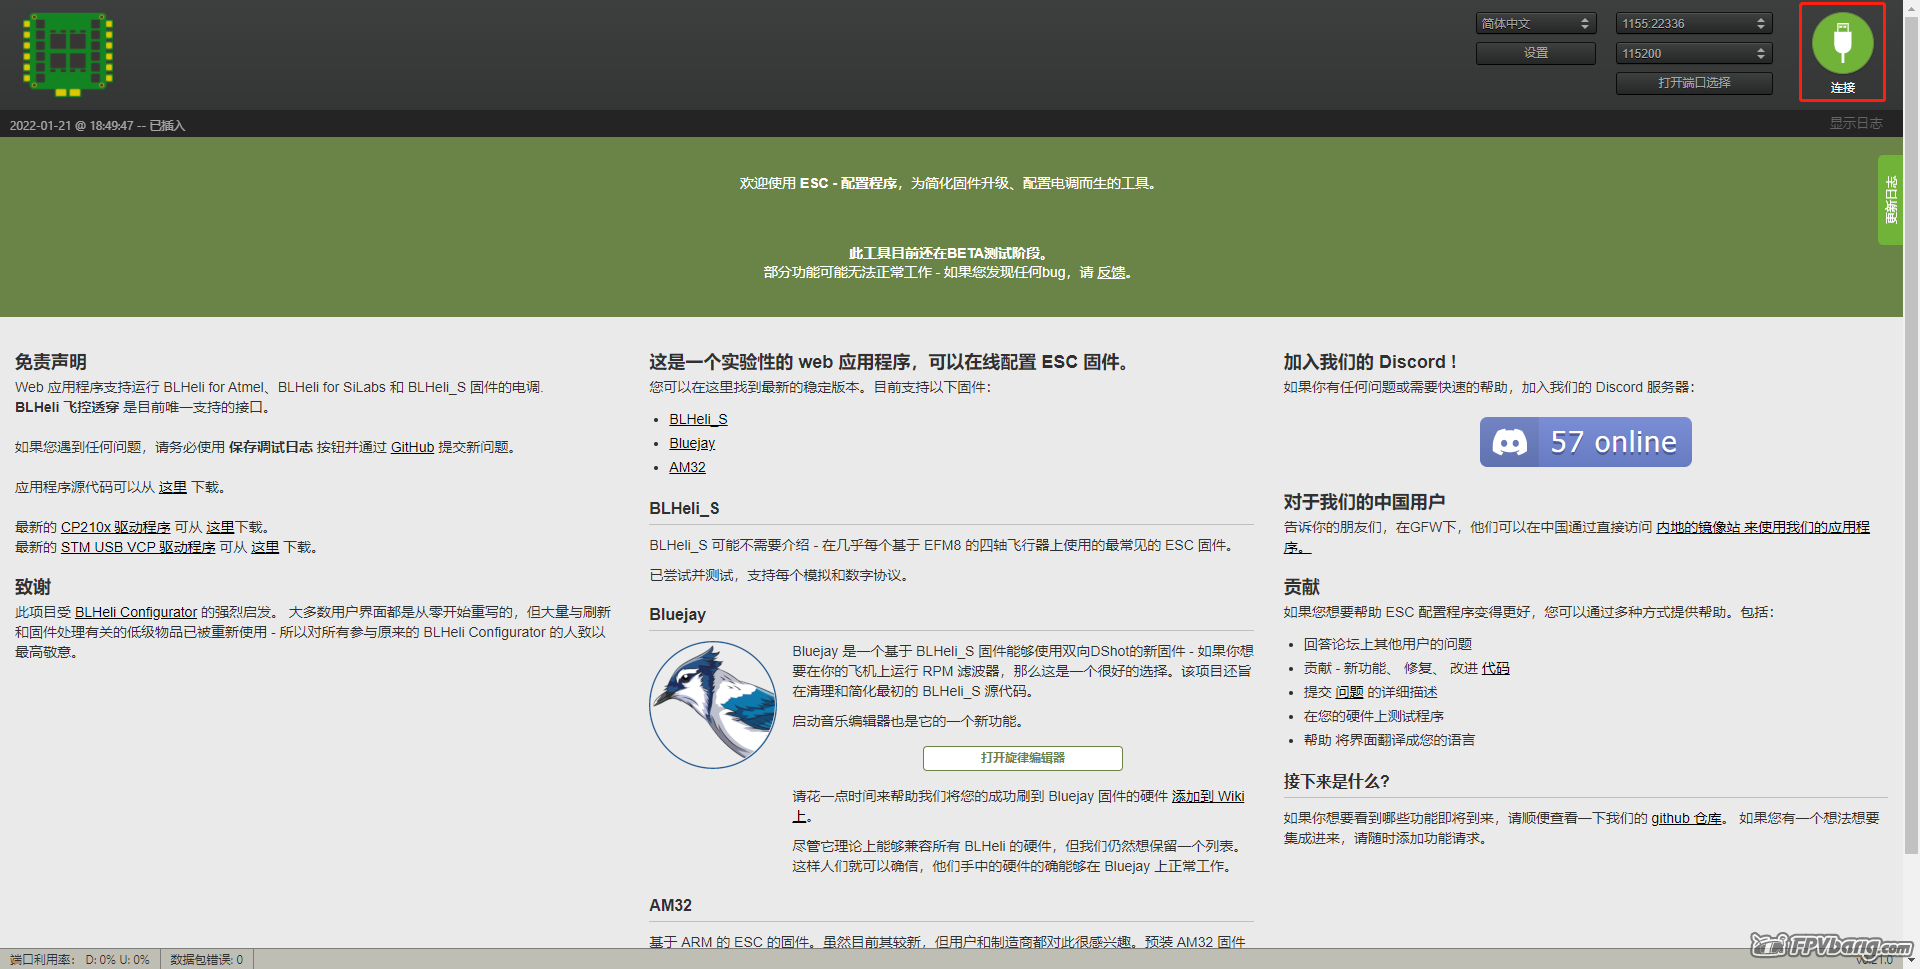1920x969 pixels.
Task: Click the 代码 code link under 贡献
Action: coord(1495,668)
